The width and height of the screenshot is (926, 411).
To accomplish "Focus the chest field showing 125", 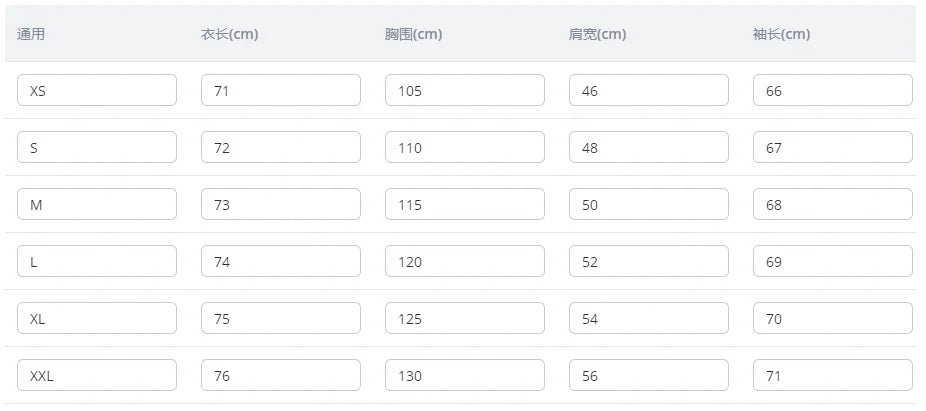I will 465,318.
